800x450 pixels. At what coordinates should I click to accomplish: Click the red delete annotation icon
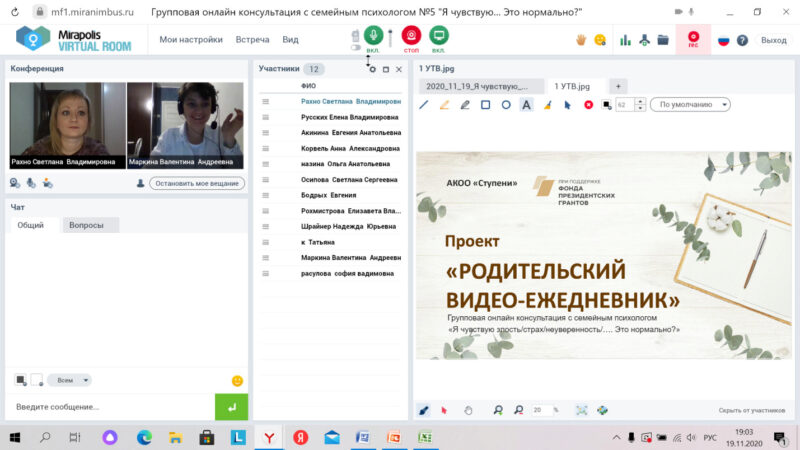click(588, 105)
